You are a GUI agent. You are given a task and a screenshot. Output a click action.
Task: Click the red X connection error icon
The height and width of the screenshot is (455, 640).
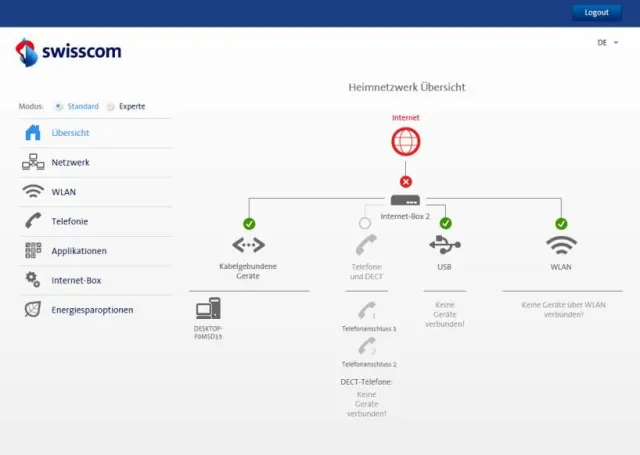coord(406,182)
